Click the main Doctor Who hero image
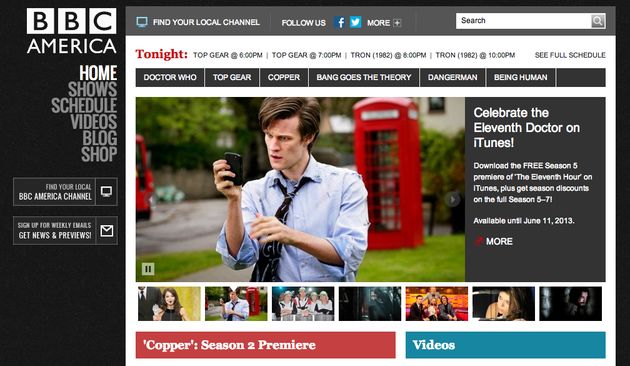630x366 pixels. coord(300,189)
